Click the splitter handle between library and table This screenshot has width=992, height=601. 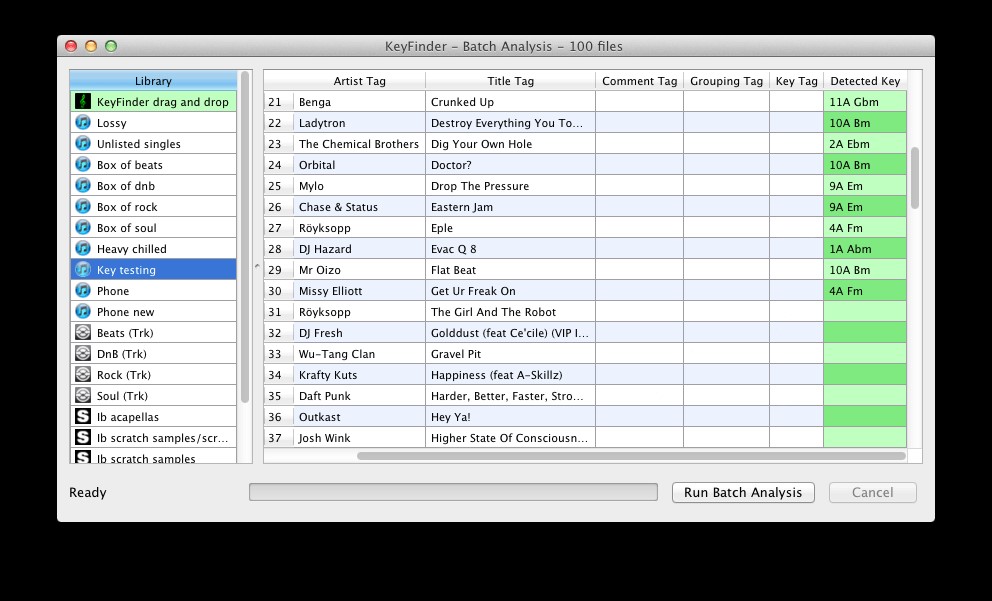pos(255,266)
